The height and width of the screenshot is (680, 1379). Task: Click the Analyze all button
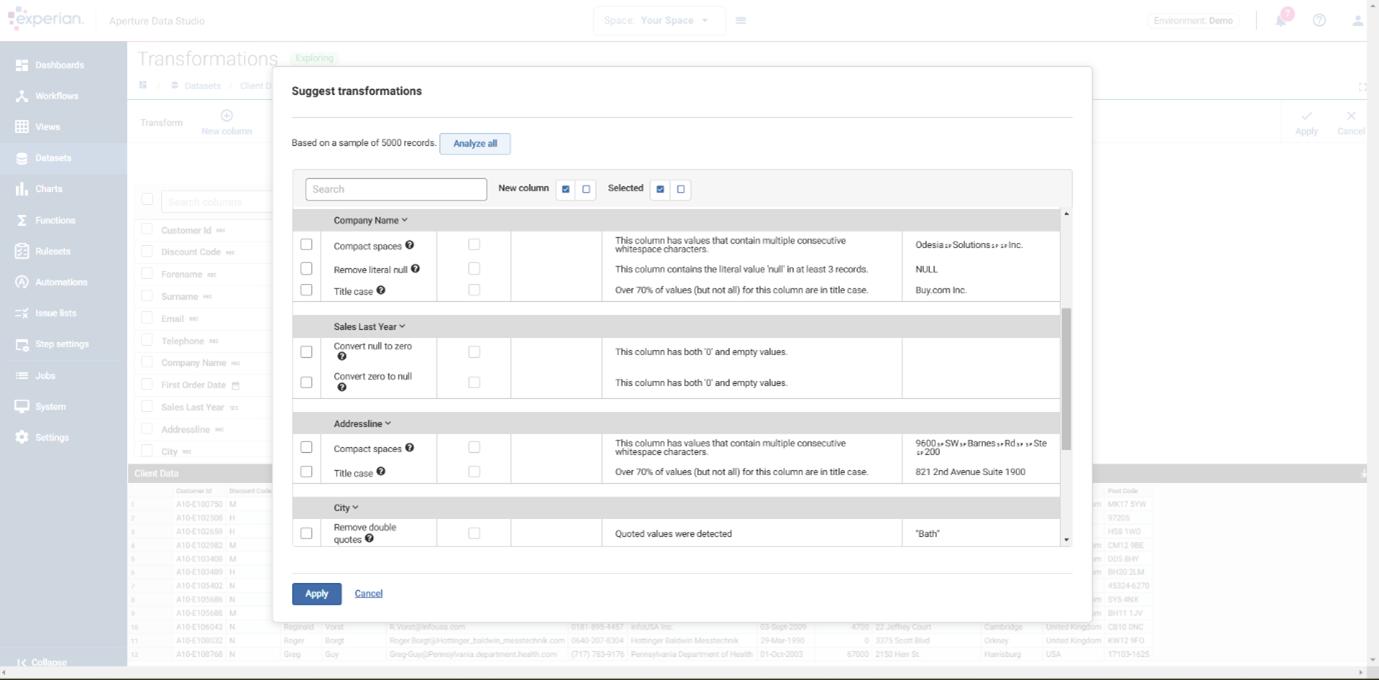coord(475,143)
